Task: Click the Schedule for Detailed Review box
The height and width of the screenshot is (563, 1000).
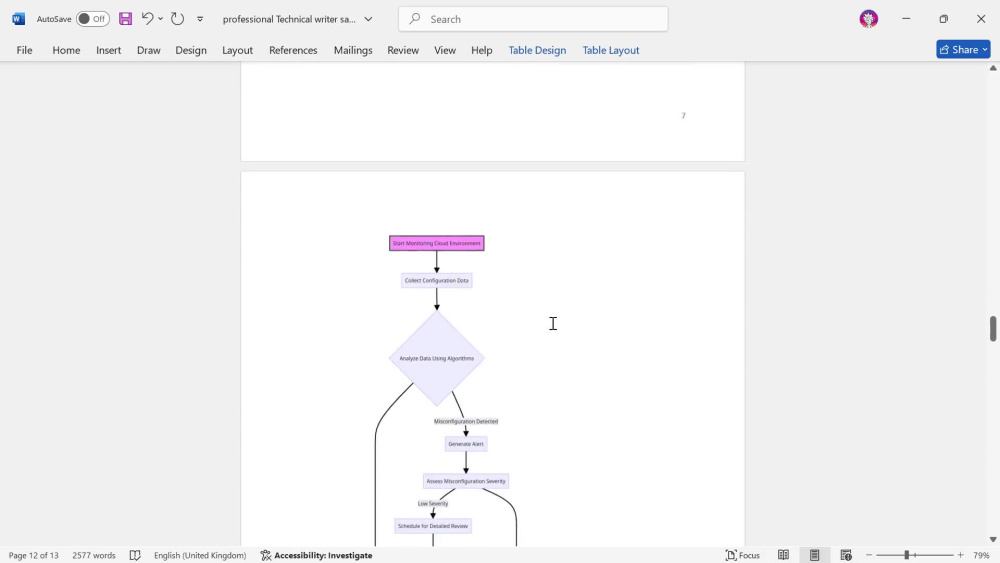Action: coord(433,526)
